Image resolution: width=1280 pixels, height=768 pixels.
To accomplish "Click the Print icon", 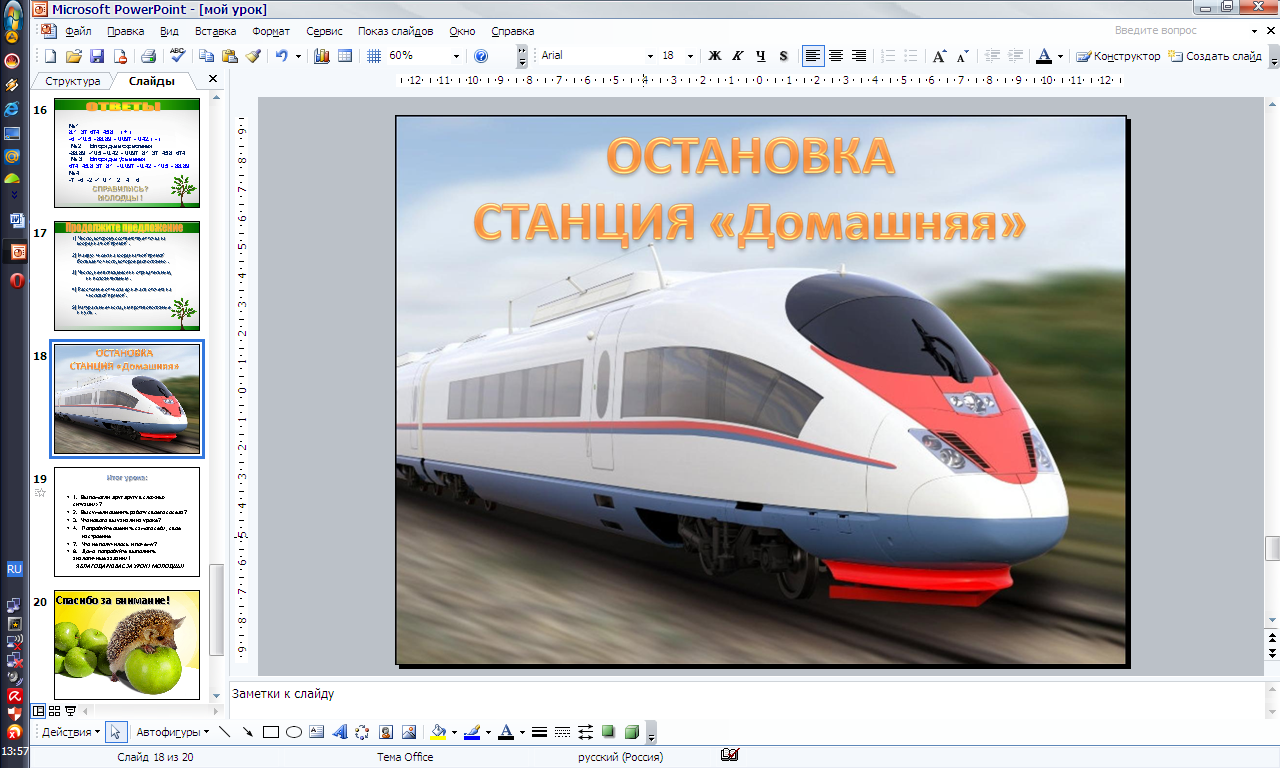I will pos(148,56).
